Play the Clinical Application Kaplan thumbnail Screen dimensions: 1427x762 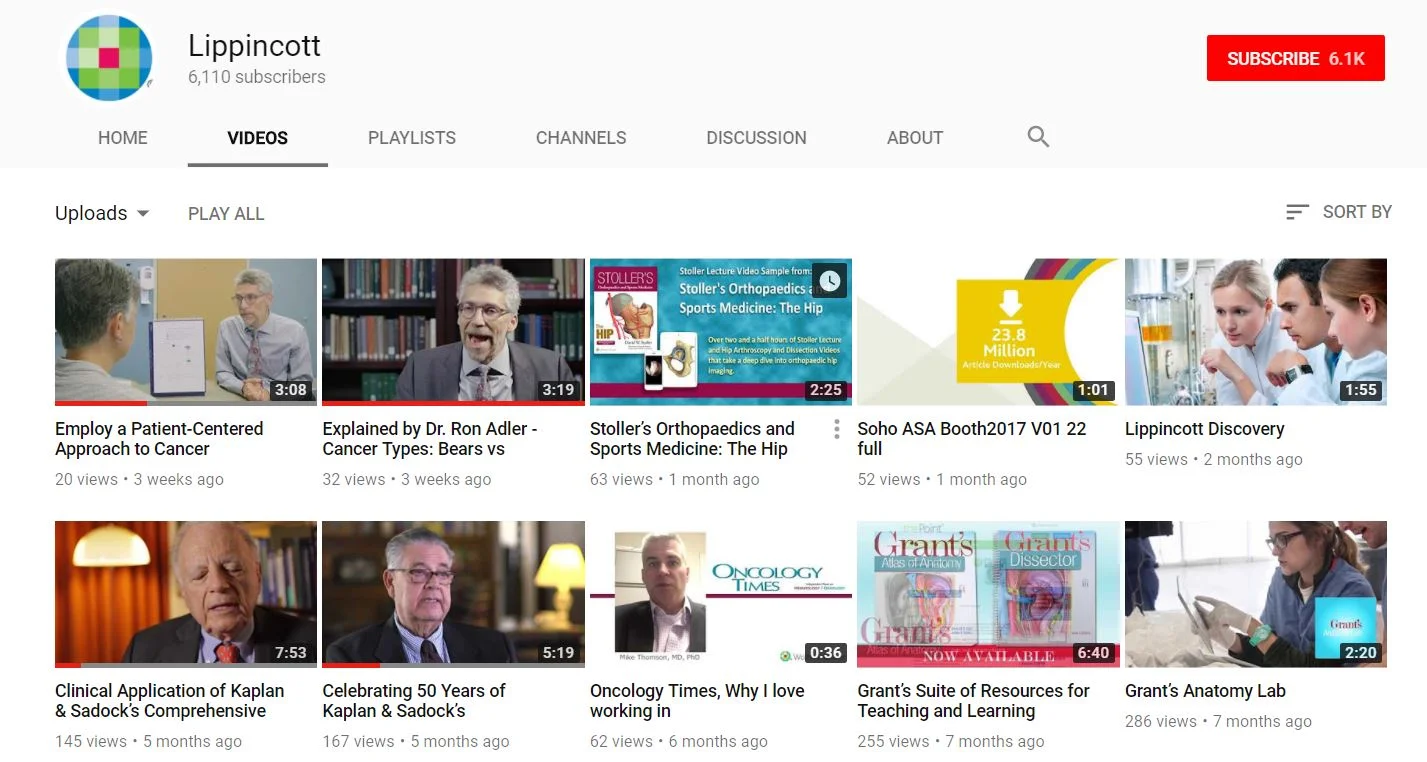(x=186, y=594)
